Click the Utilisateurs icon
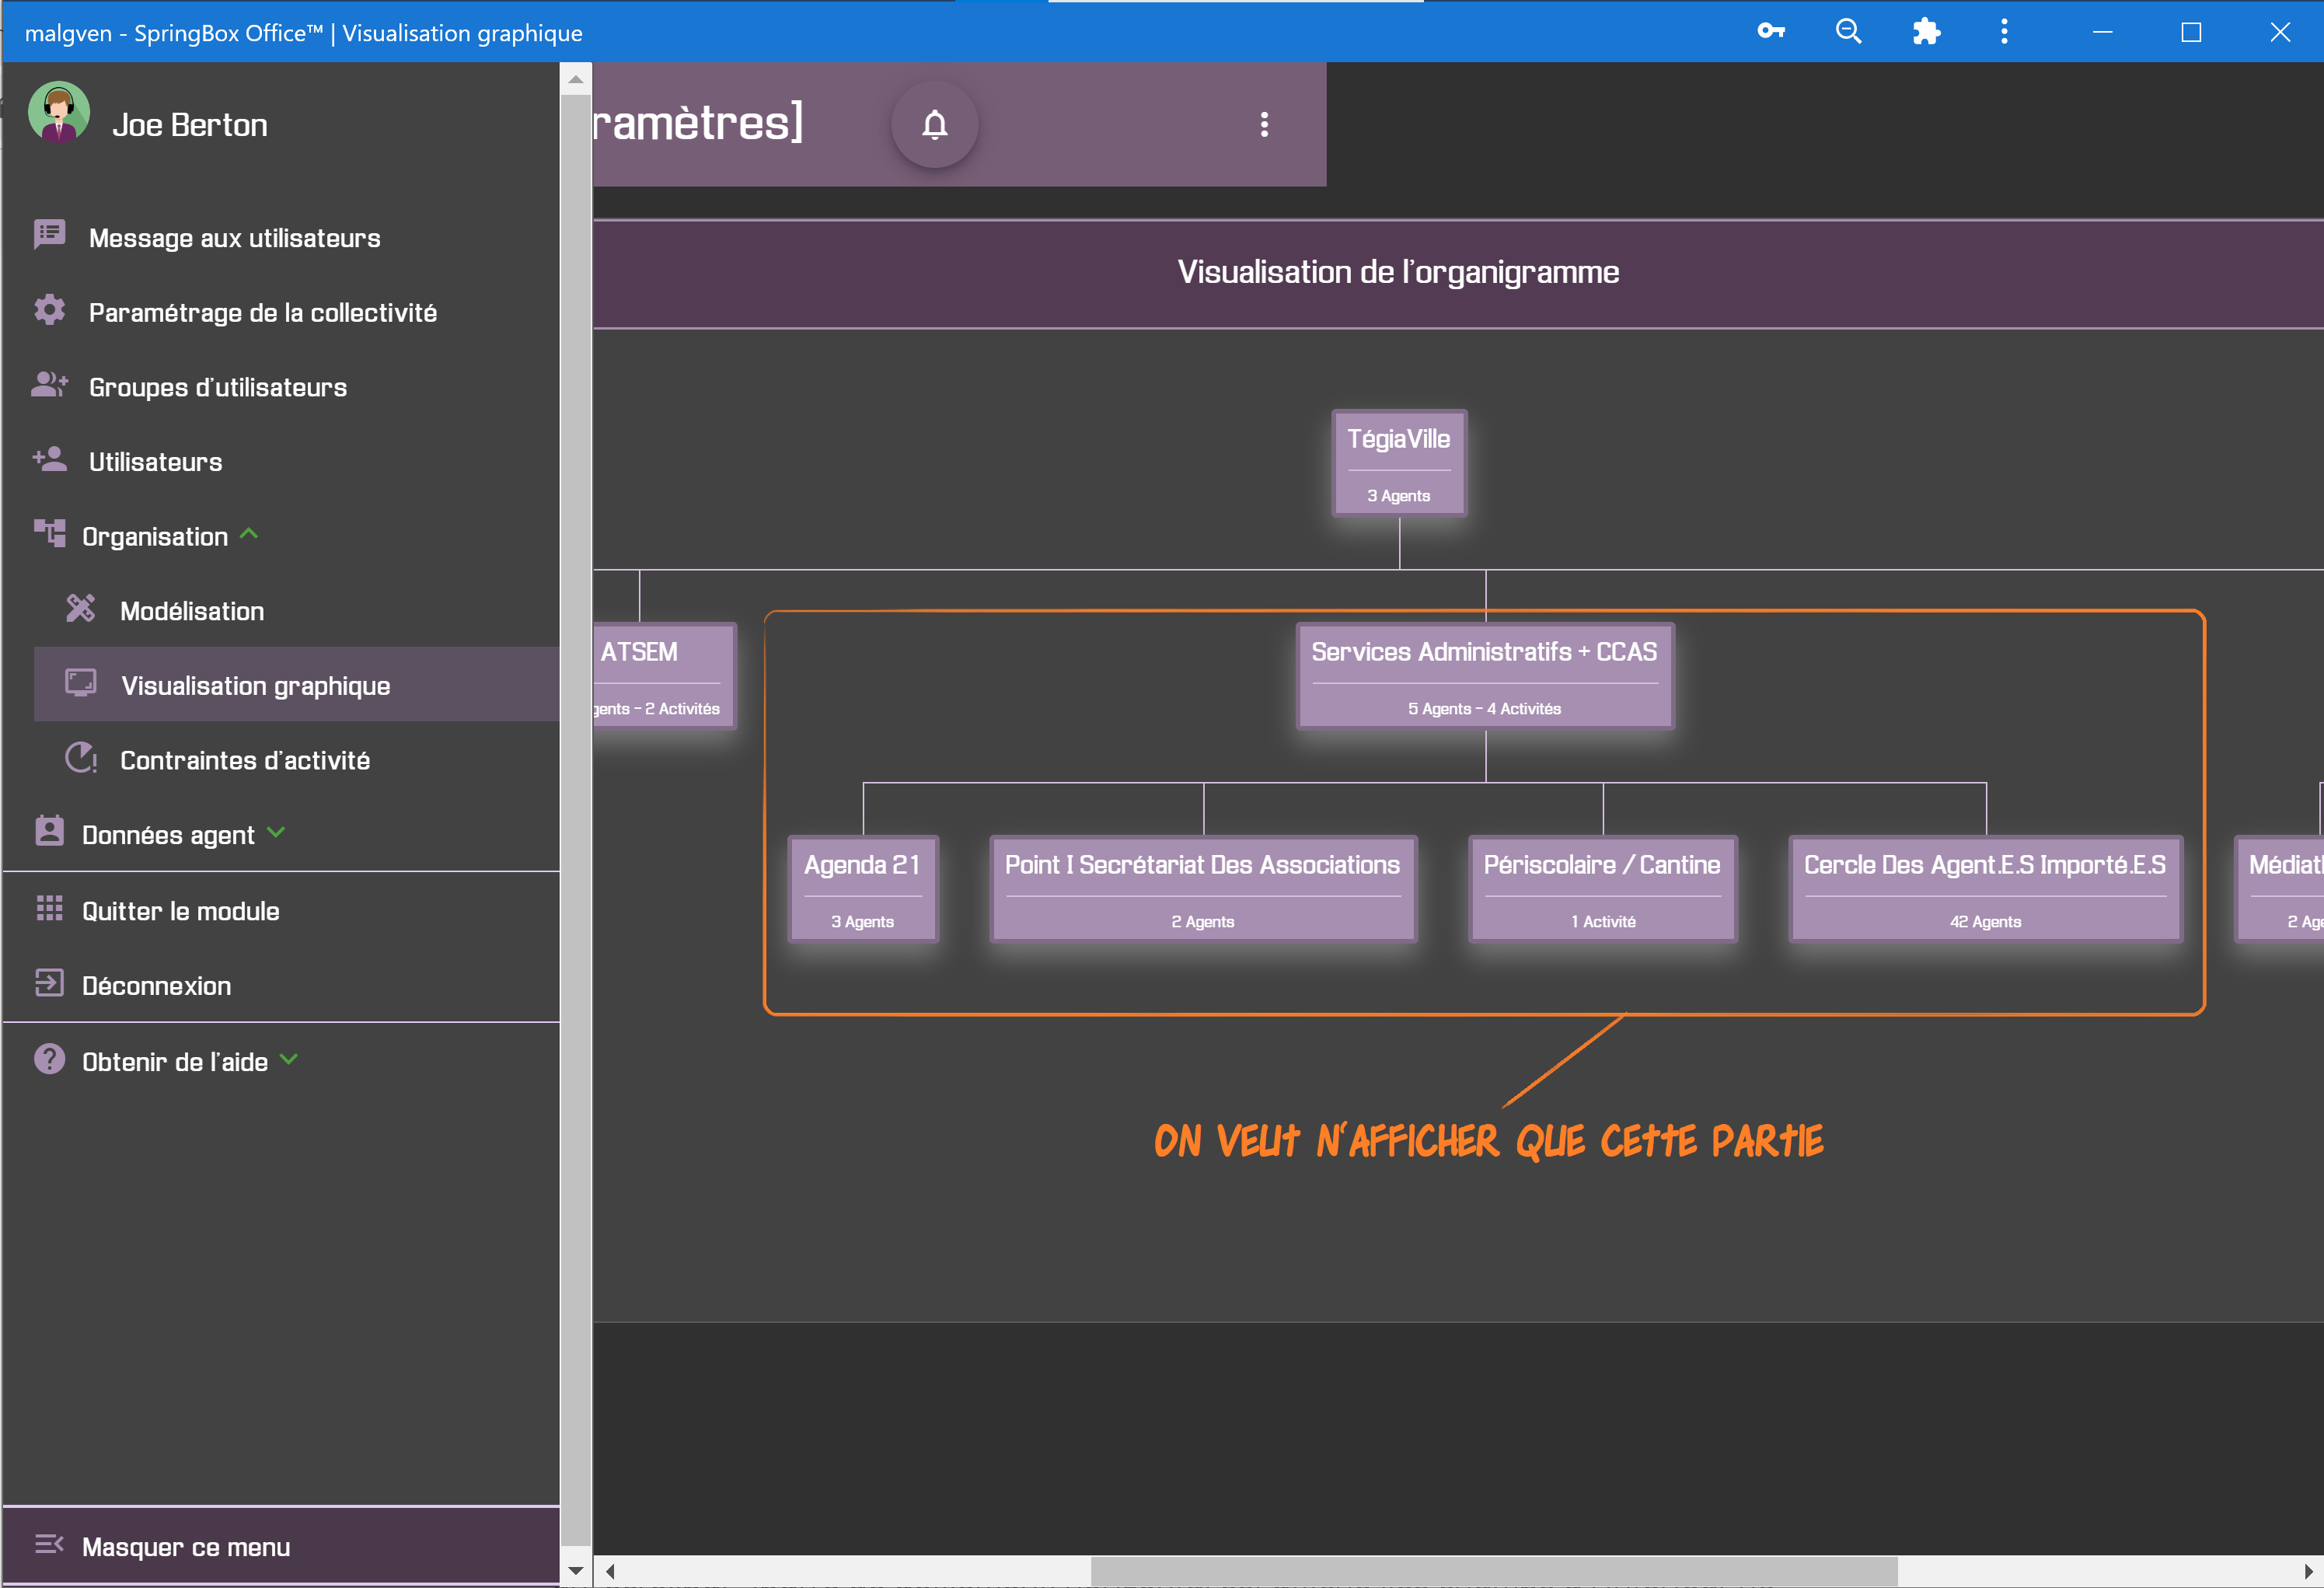Viewport: 2324px width, 1588px height. pyautogui.click(x=47, y=461)
